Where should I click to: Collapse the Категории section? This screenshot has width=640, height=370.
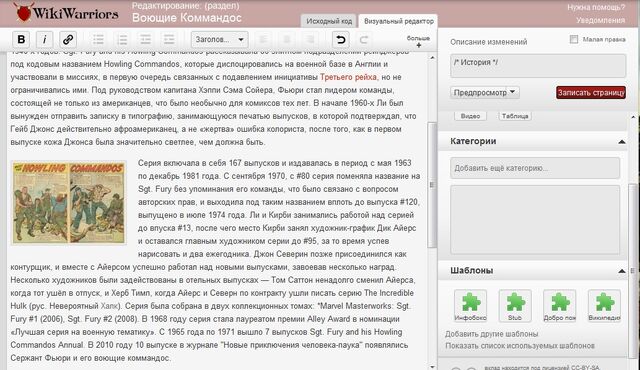coord(622,142)
